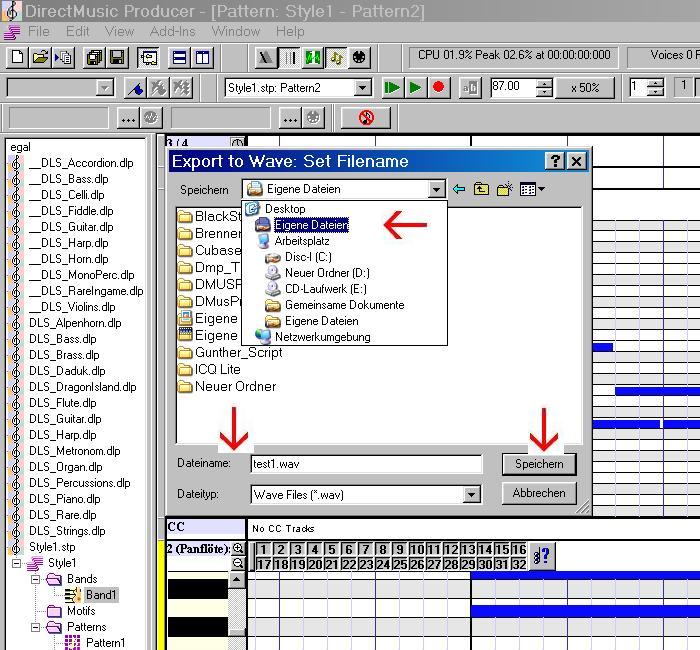The height and width of the screenshot is (650, 700).
Task: Click the Speichern button
Action: [x=539, y=464]
